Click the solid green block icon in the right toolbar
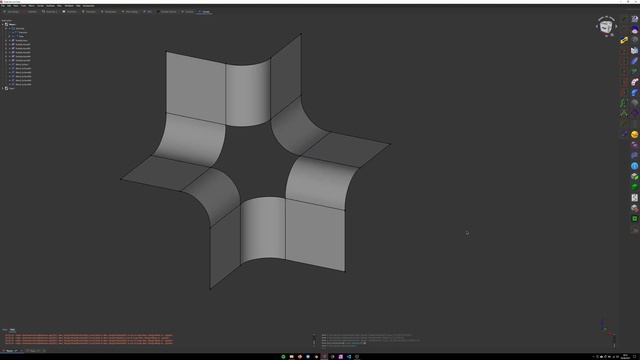The height and width of the screenshot is (360, 640). tap(634, 187)
